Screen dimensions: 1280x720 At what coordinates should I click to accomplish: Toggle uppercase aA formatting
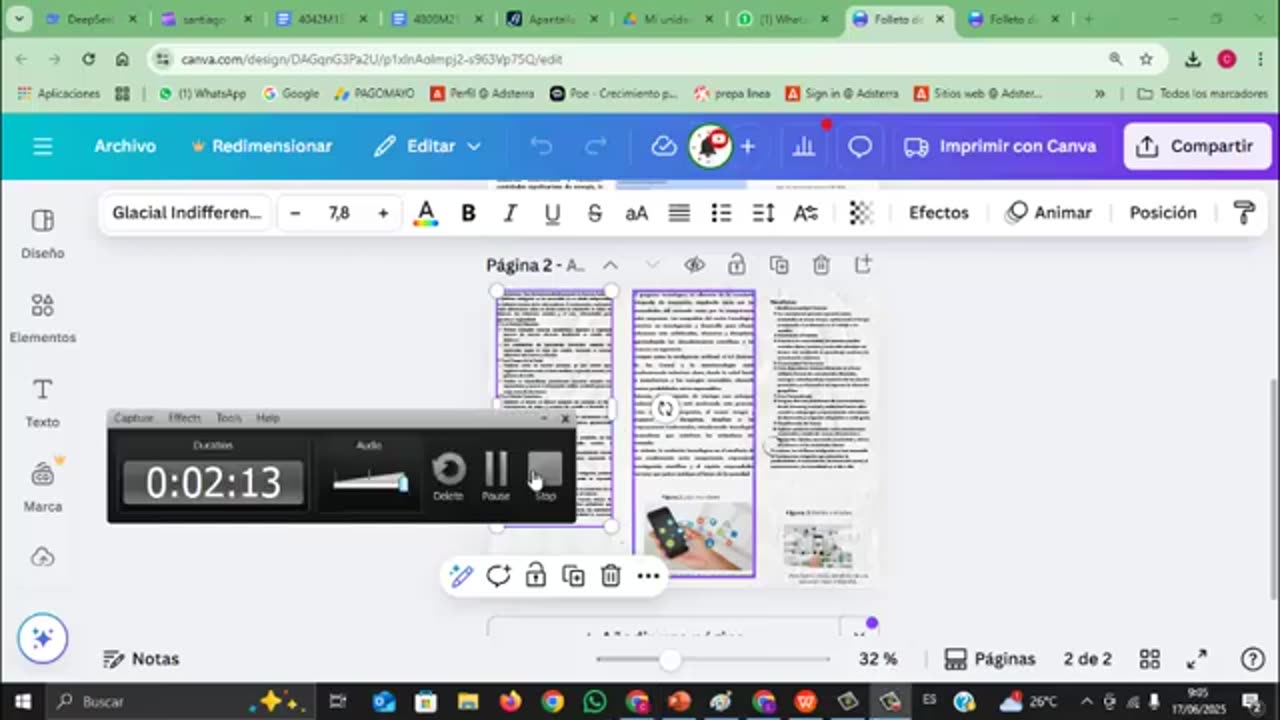(x=636, y=212)
